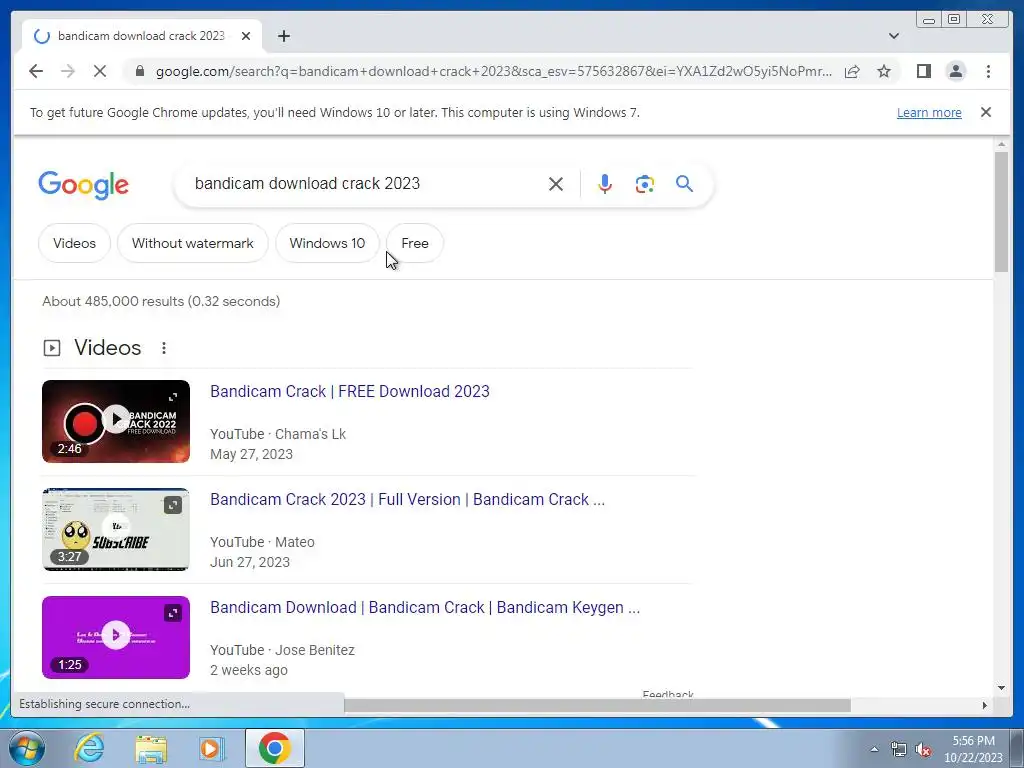
Task: Clear the search box text
Action: (556, 184)
